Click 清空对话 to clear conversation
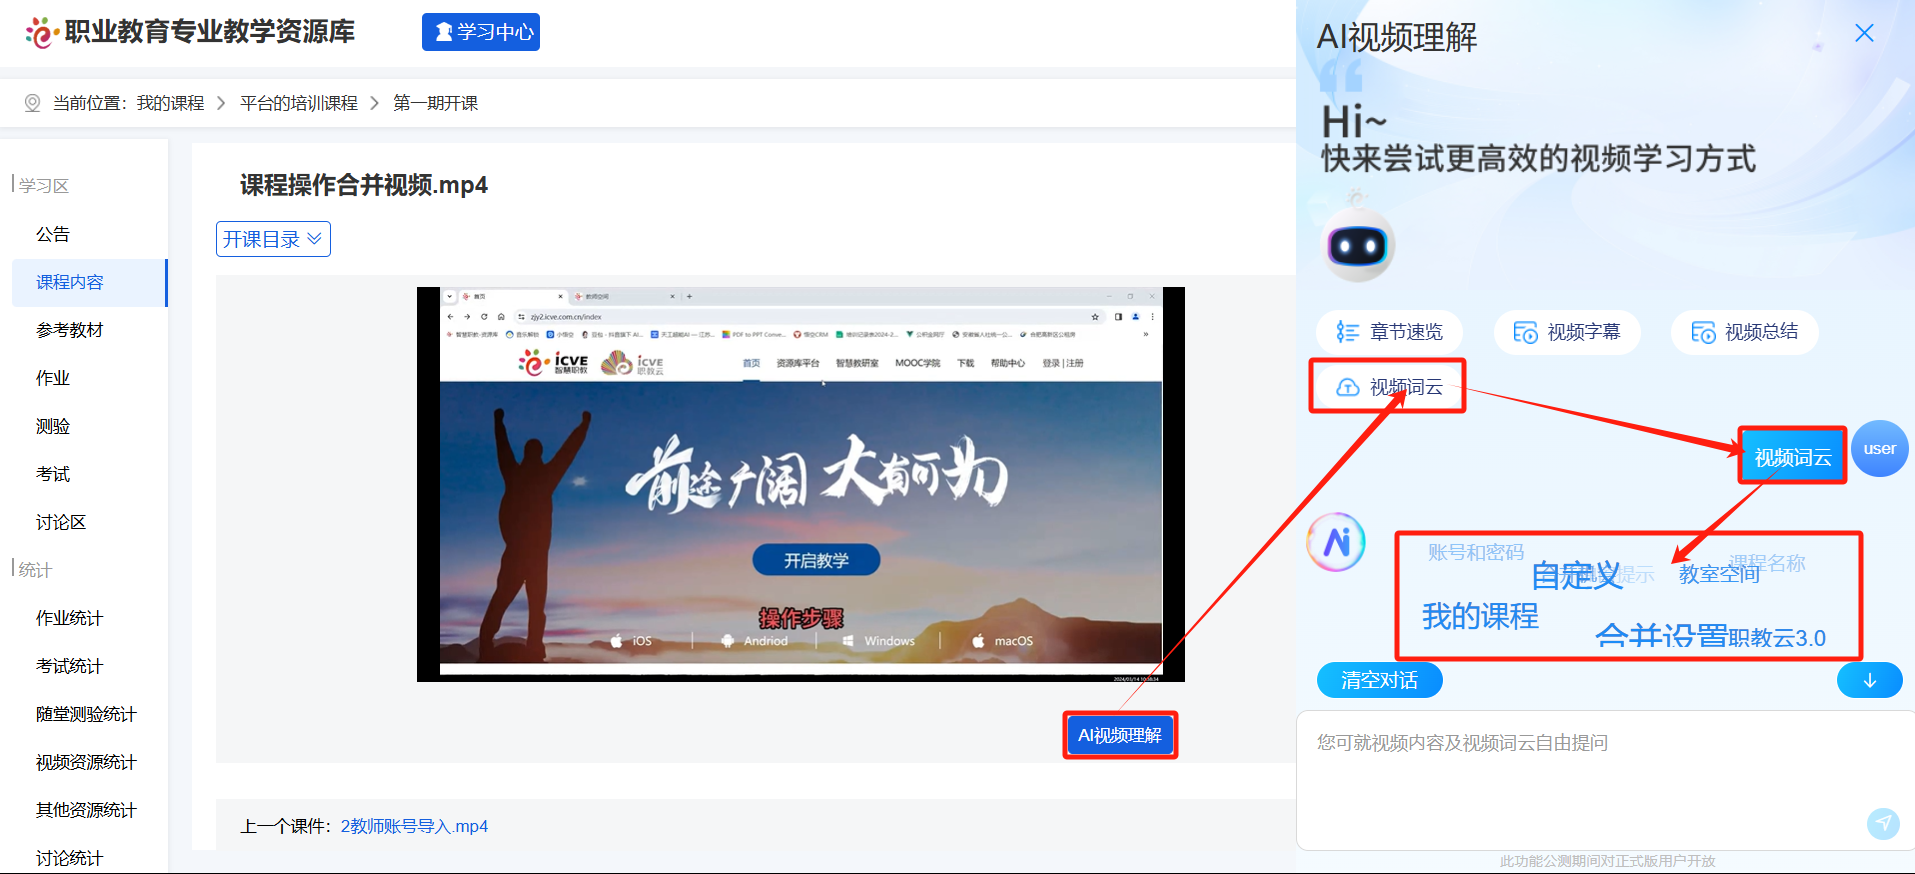This screenshot has height=874, width=1915. pos(1379,681)
